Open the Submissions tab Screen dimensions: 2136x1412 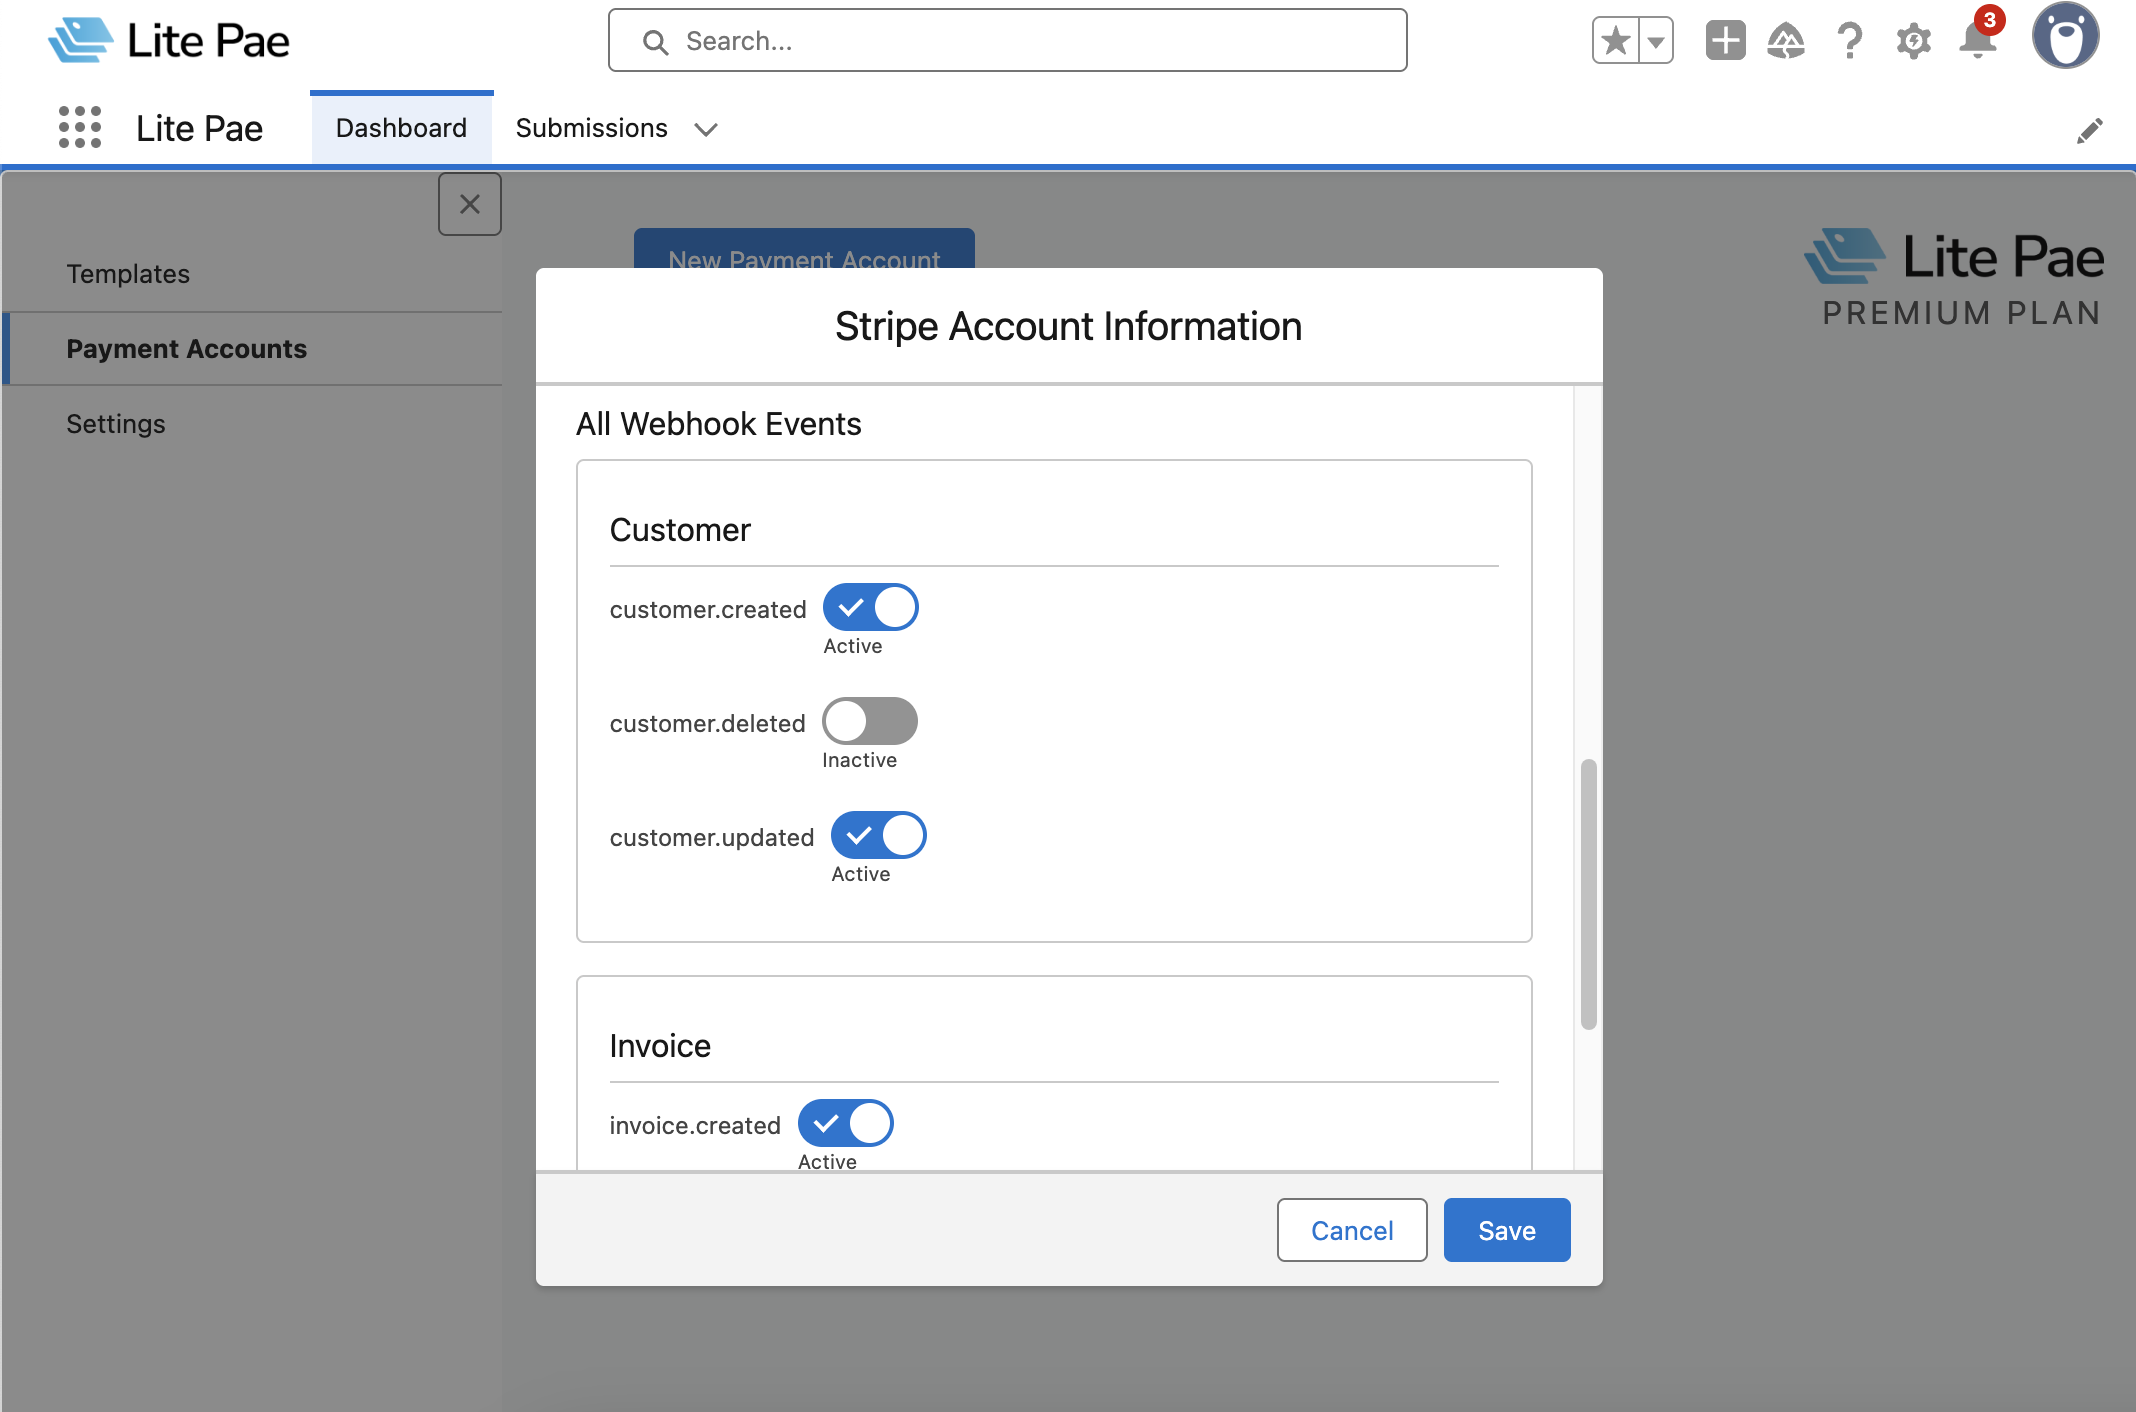[x=592, y=128]
